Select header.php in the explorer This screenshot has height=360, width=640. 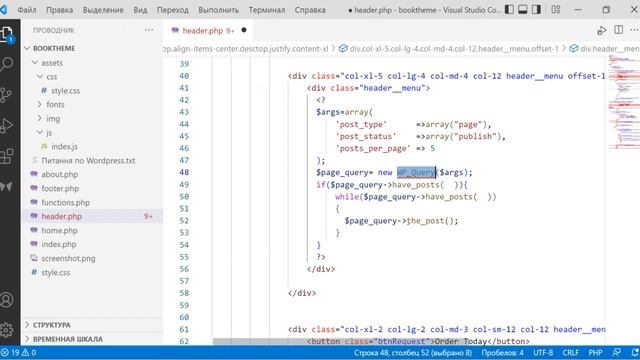point(92,216)
